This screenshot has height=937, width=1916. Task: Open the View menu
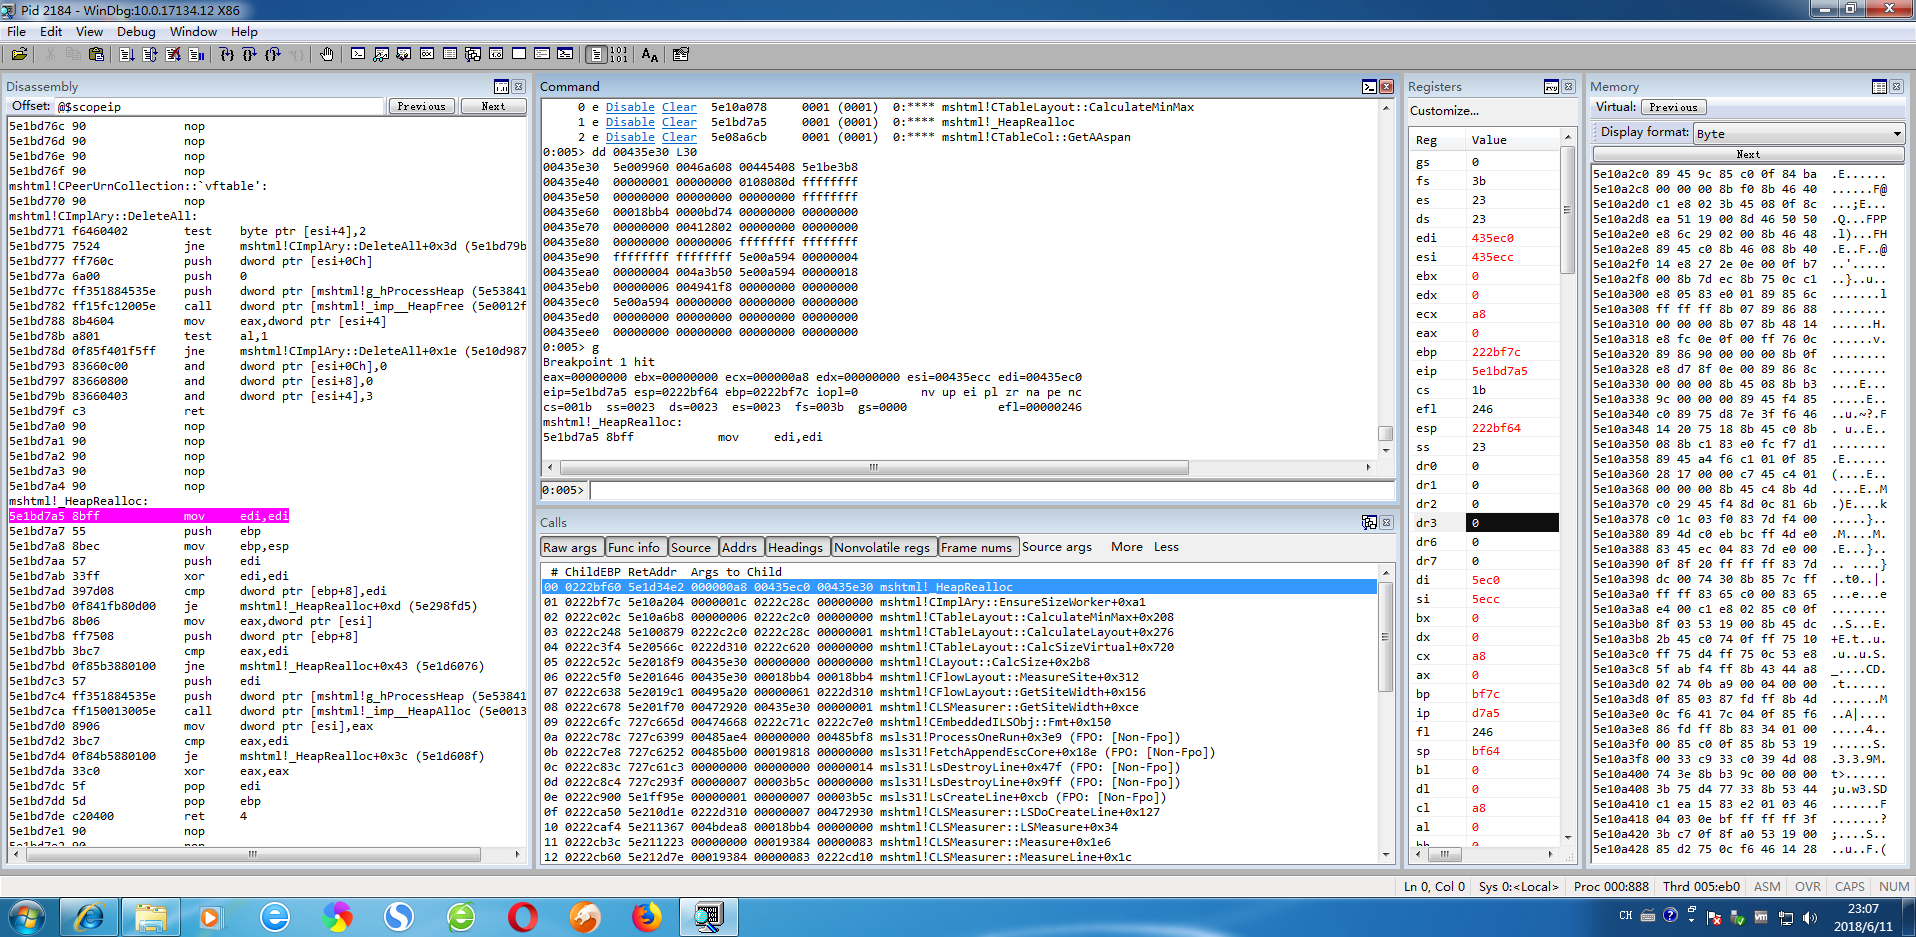[89, 32]
